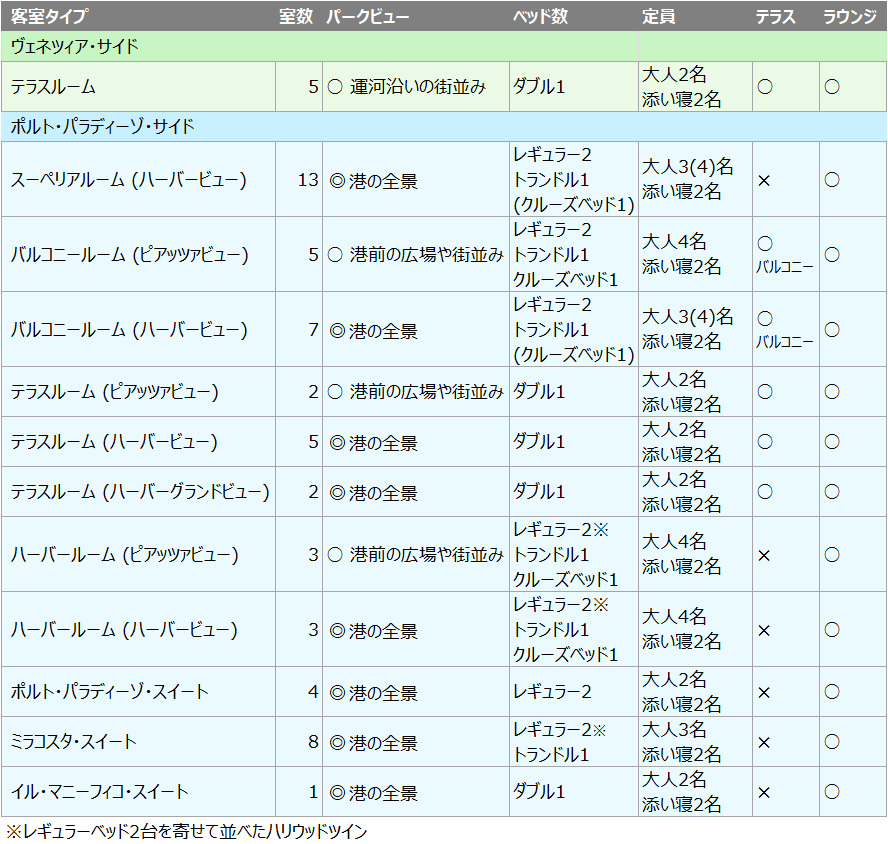Click the terrace × mark for スーペリアルーム (ハーバービュー)
Screen dimensions: 888x844
[764, 181]
